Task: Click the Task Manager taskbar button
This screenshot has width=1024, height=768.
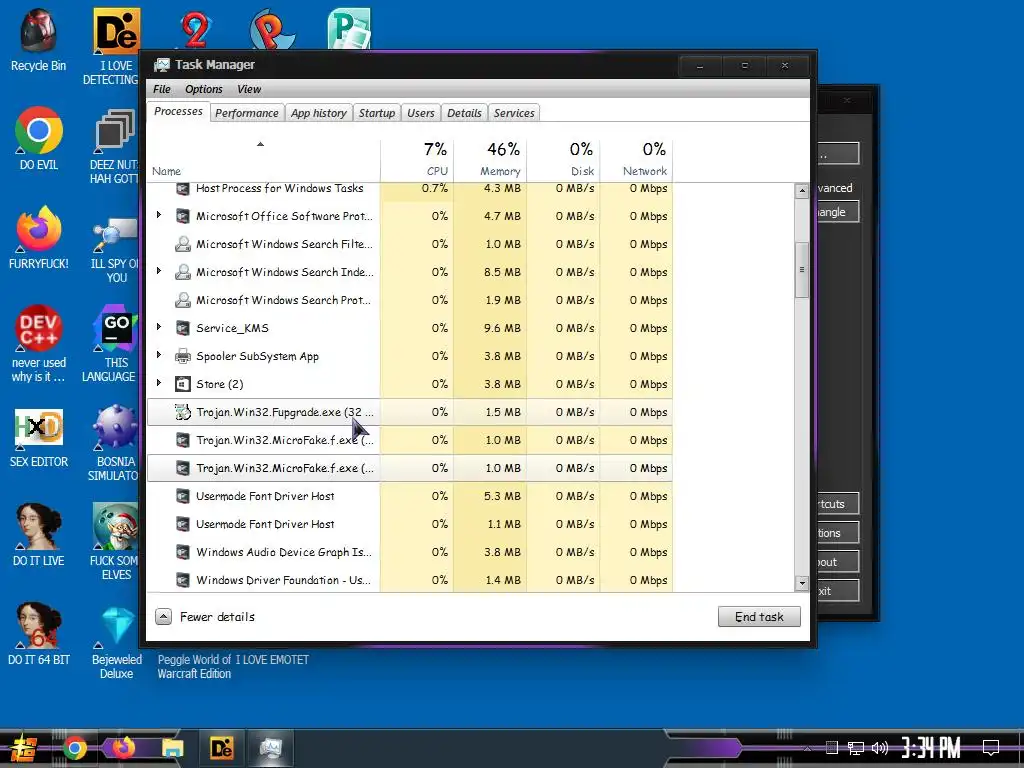Action: pyautogui.click(x=270, y=748)
